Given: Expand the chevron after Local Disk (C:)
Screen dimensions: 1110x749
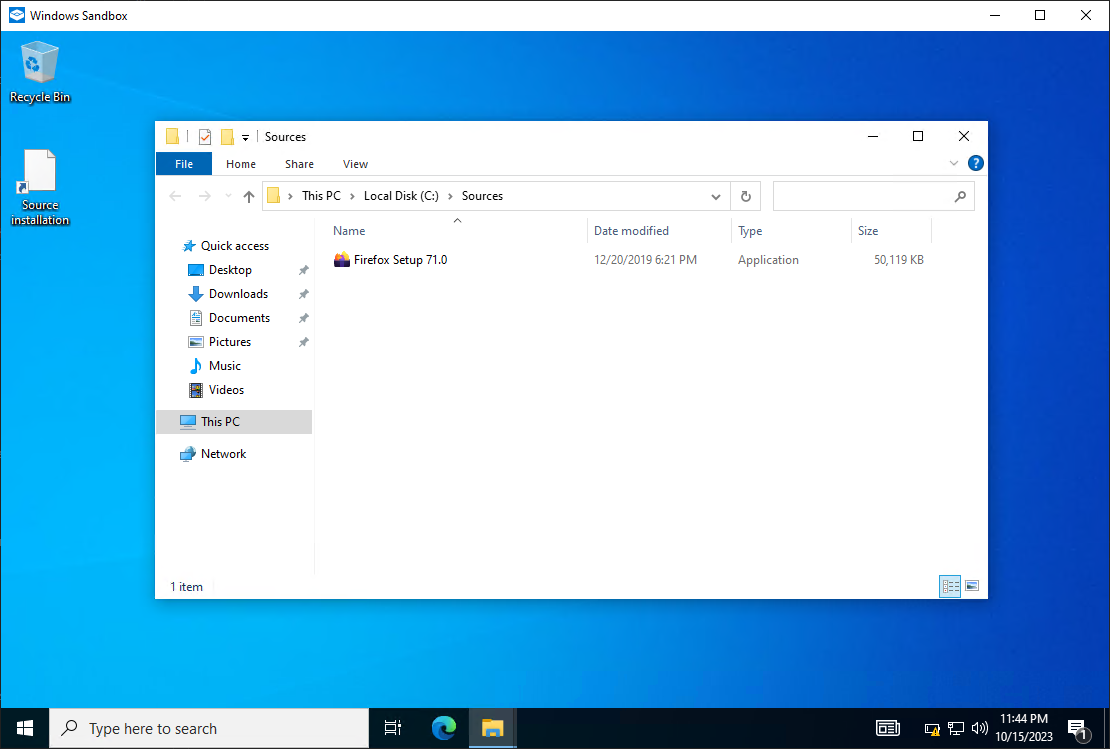Looking at the screenshot, I should pos(450,196).
